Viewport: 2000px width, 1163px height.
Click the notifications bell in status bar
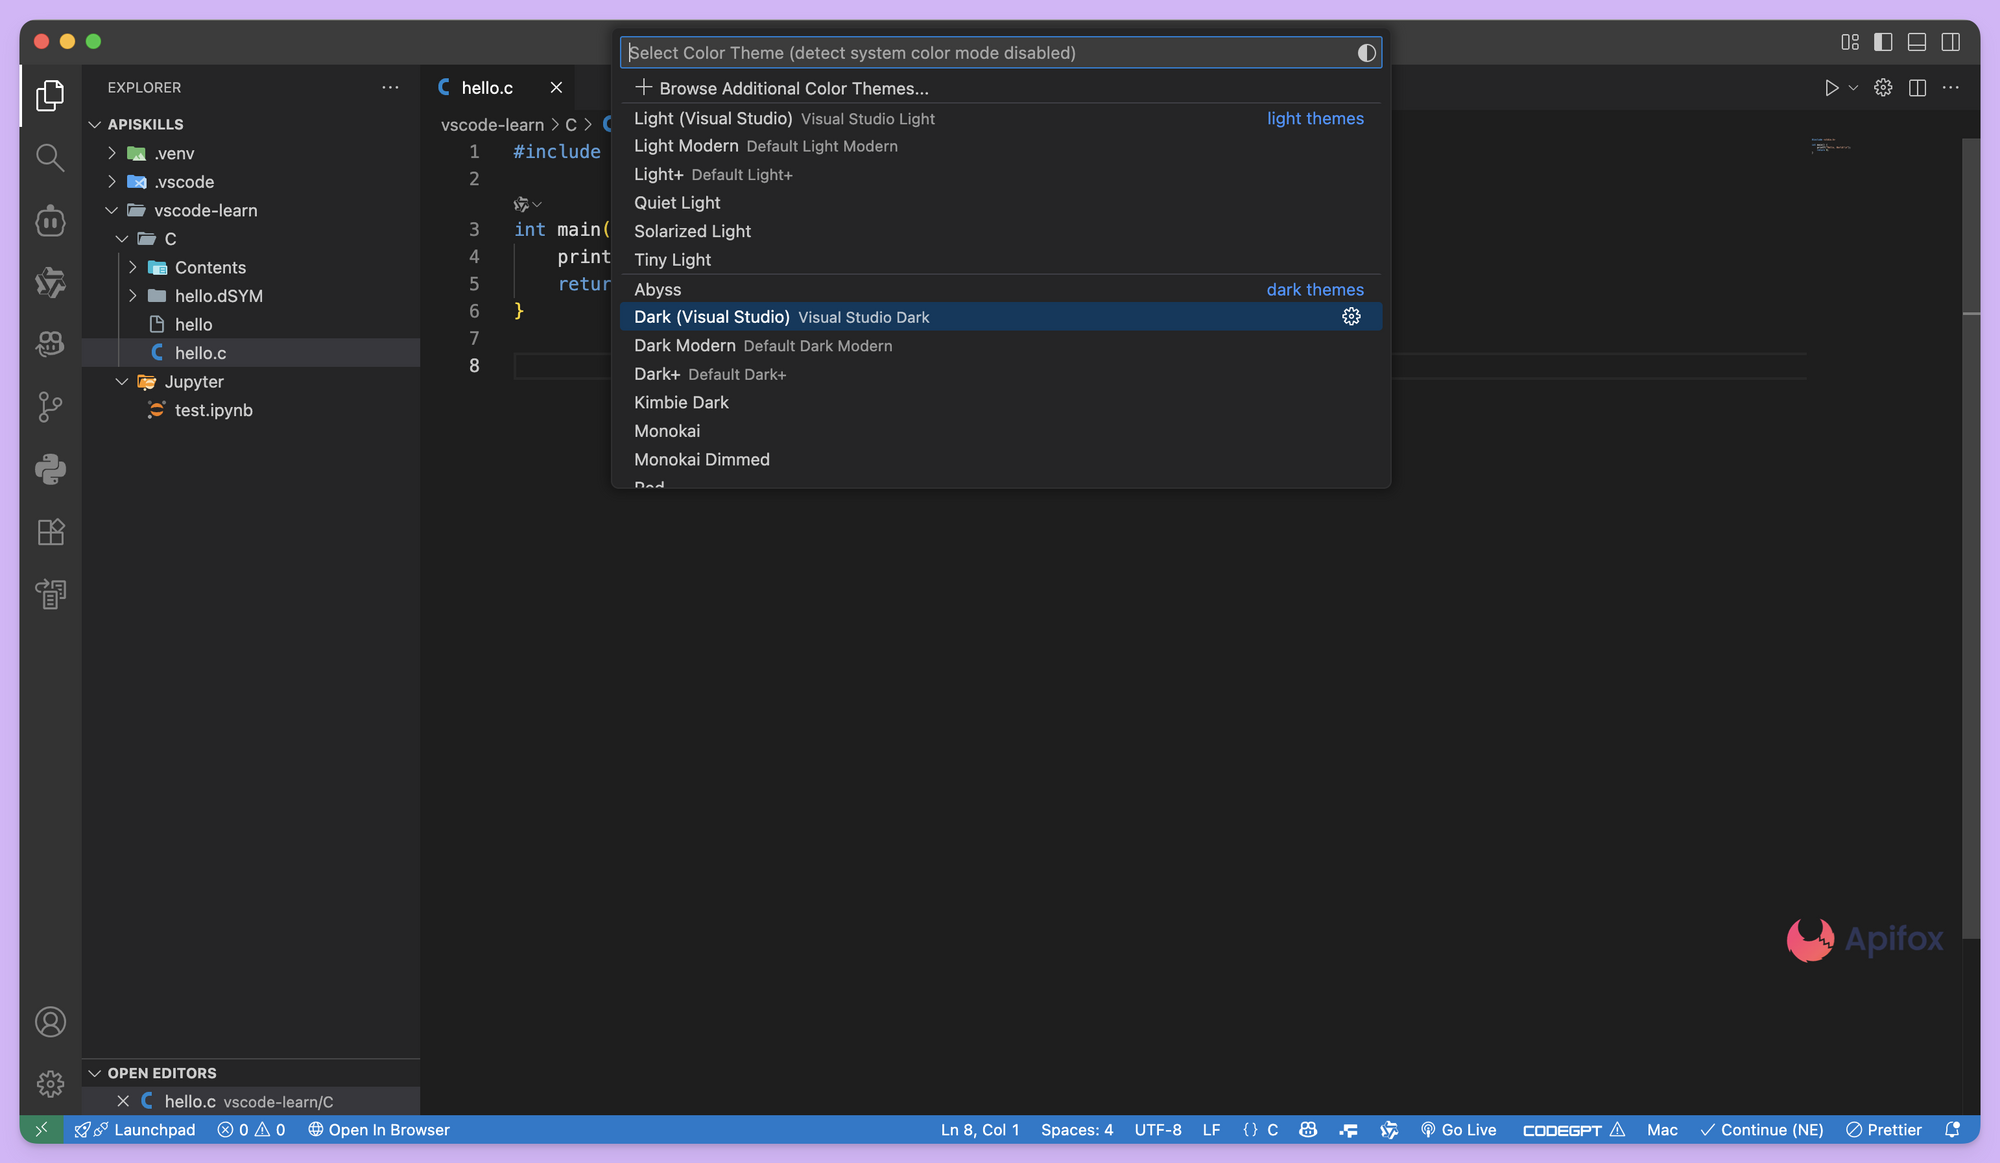click(1951, 1130)
